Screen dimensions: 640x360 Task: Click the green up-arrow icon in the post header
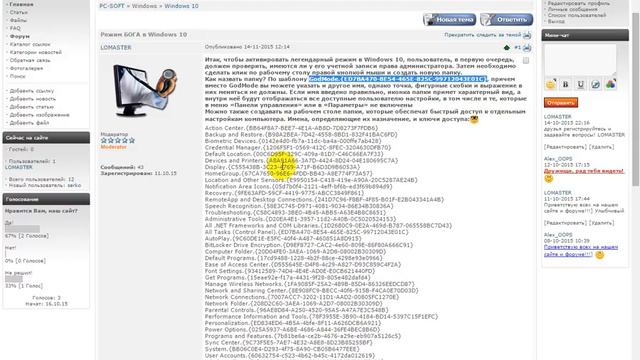pyautogui.click(x=507, y=48)
